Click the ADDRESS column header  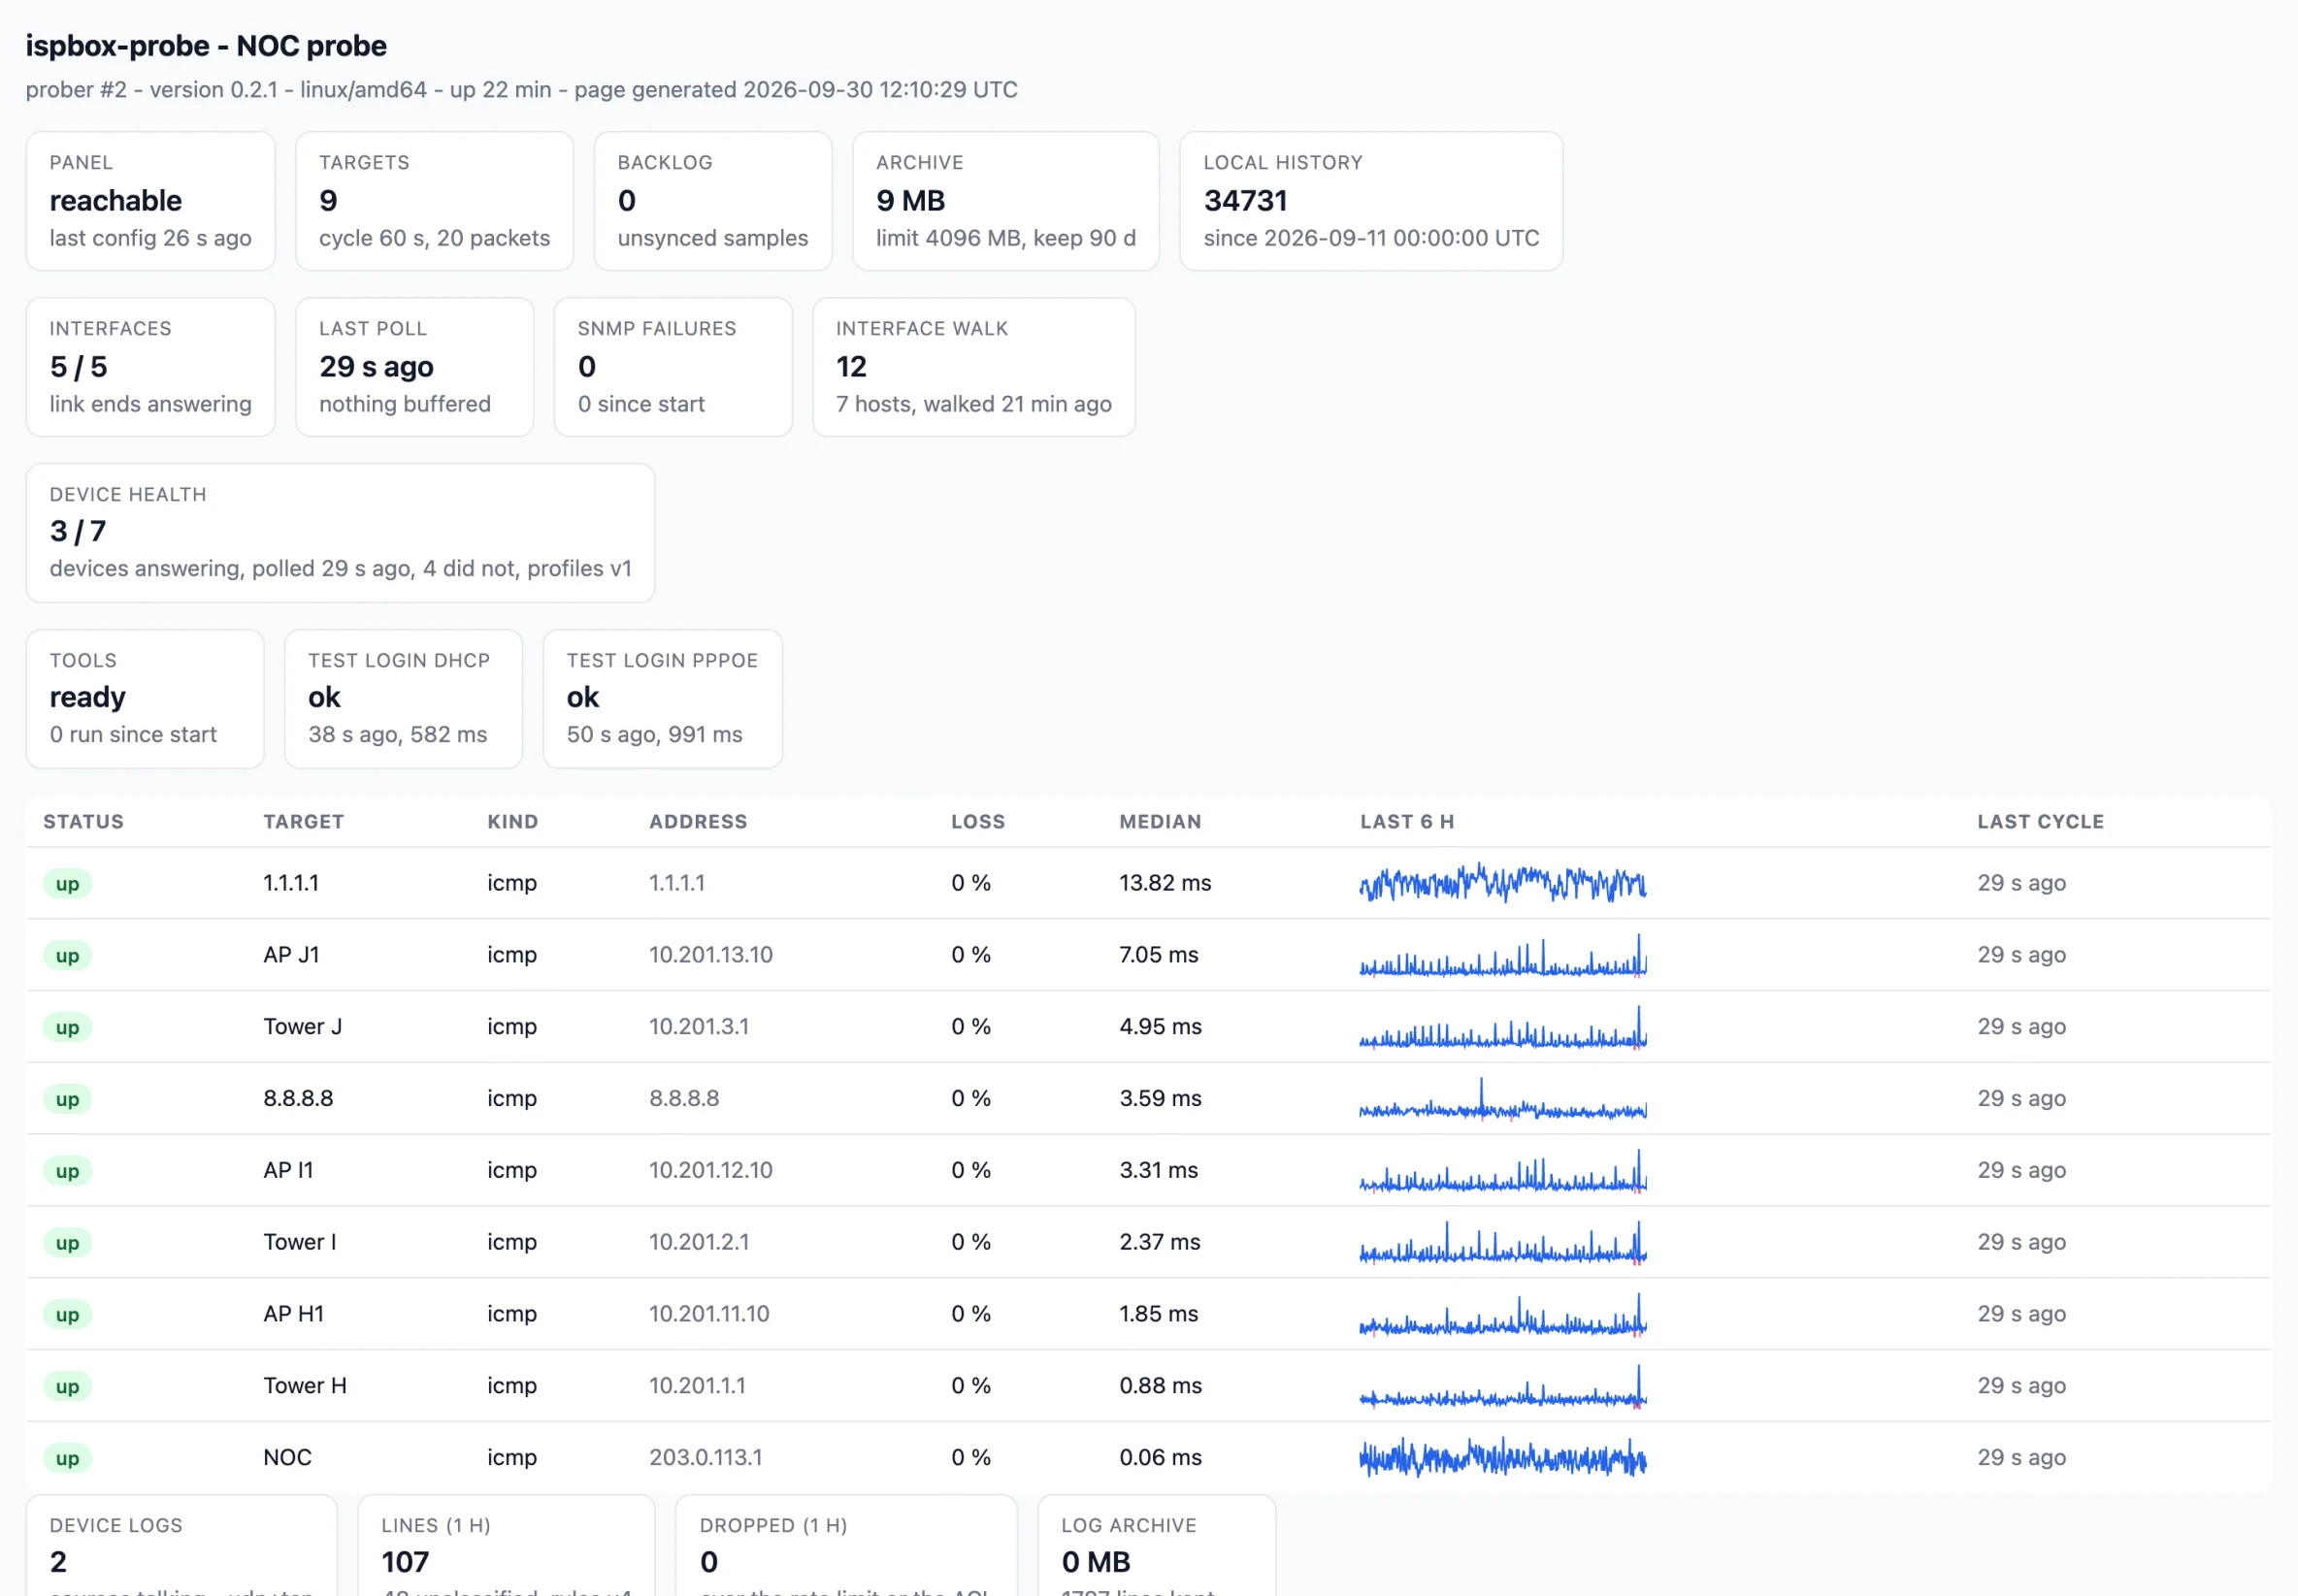click(698, 821)
